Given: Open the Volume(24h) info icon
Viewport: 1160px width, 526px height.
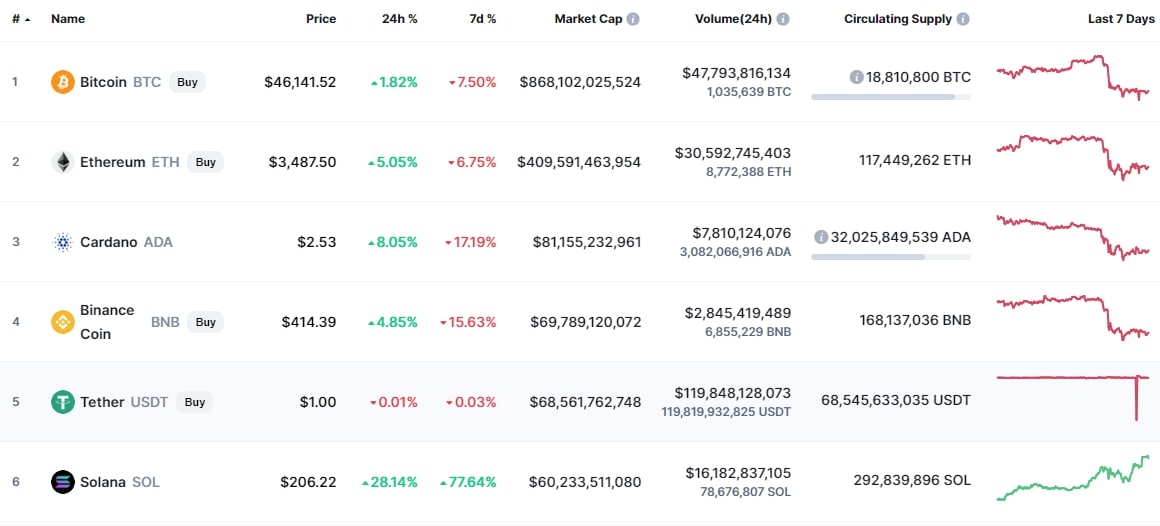Looking at the screenshot, I should 783,19.
